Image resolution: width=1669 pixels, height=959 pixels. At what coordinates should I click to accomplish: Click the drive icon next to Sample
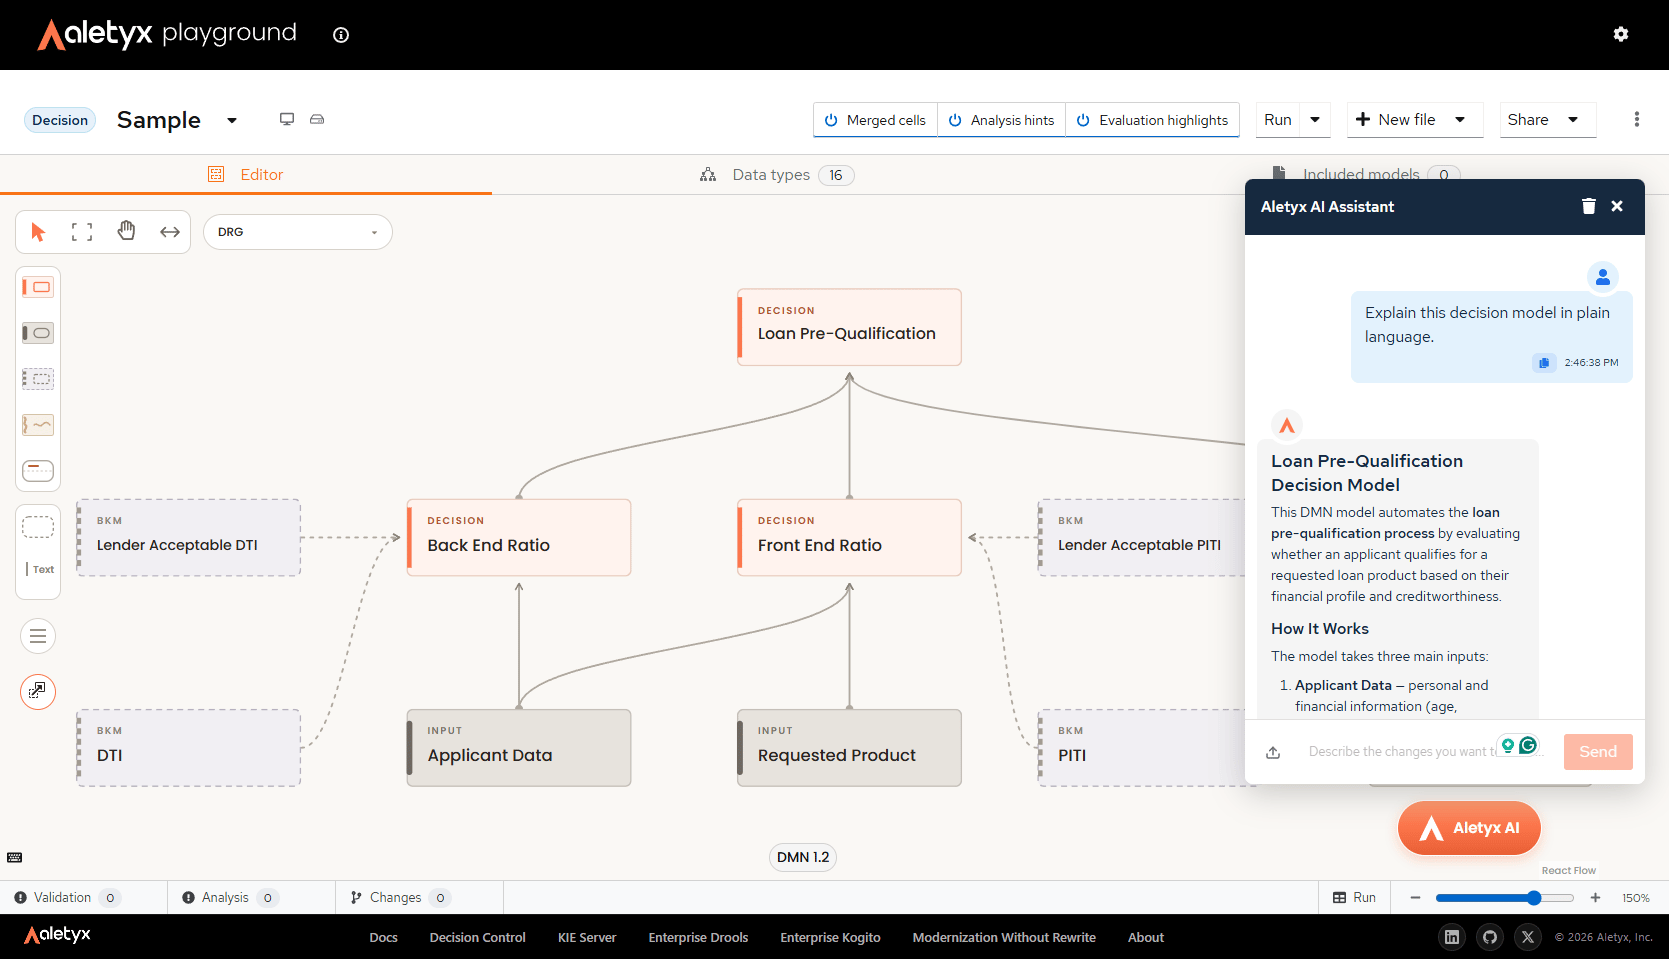click(x=317, y=119)
